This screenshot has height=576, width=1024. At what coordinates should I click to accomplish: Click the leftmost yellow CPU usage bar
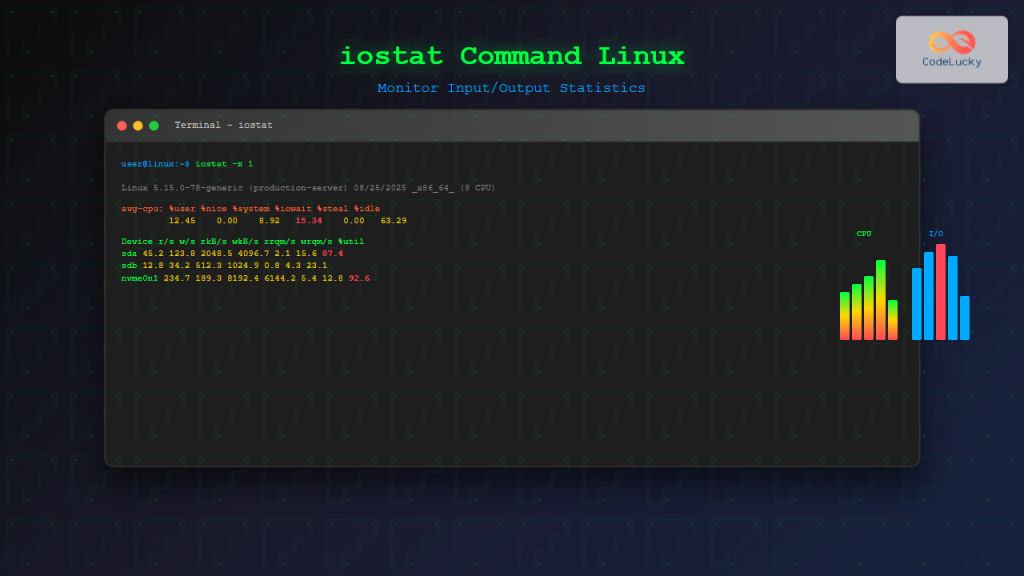pyautogui.click(x=845, y=315)
